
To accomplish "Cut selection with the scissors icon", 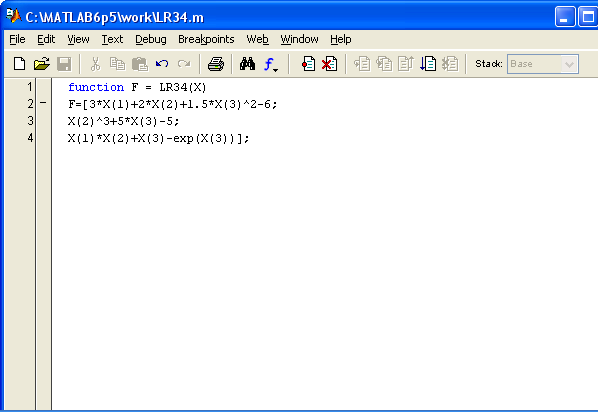I will (95, 64).
